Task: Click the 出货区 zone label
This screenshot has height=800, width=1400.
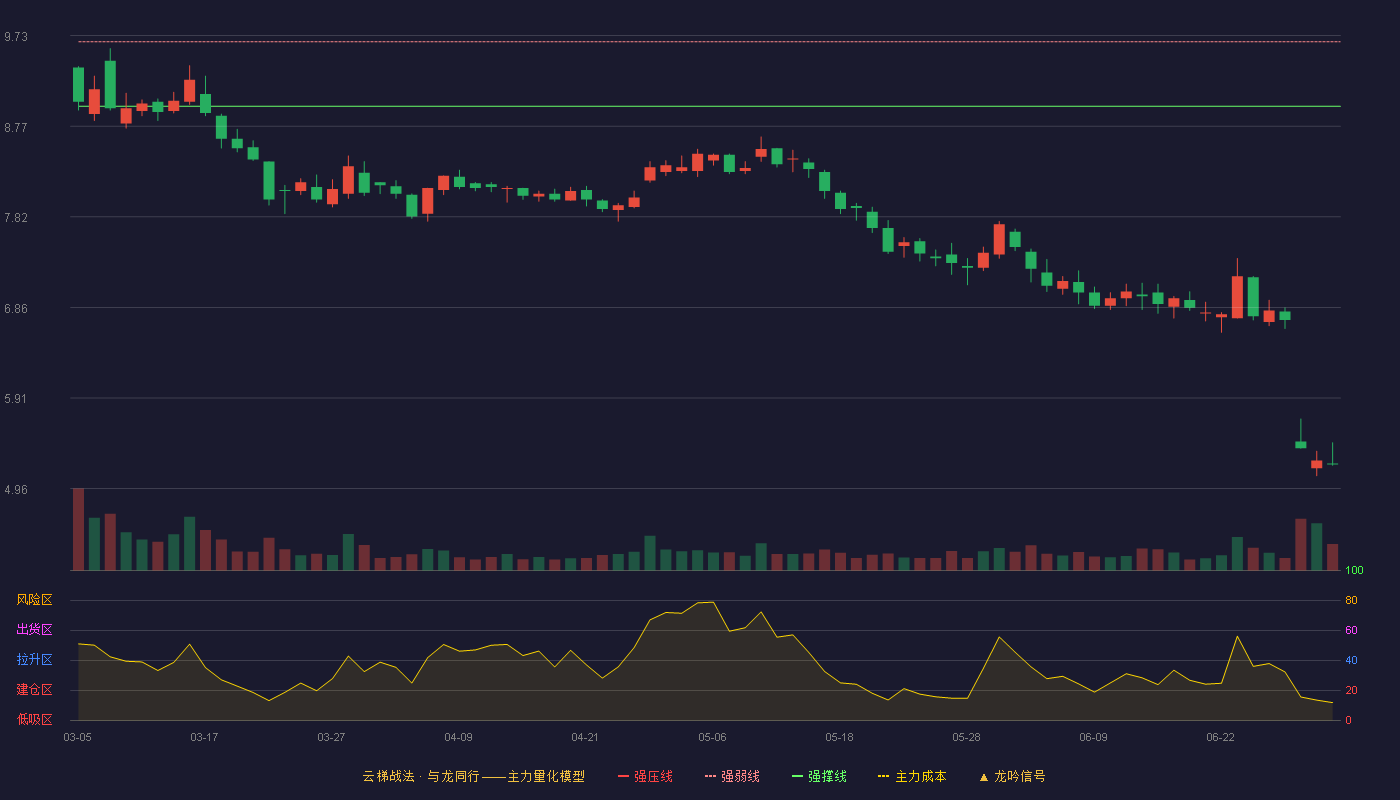Action: [x=35, y=630]
